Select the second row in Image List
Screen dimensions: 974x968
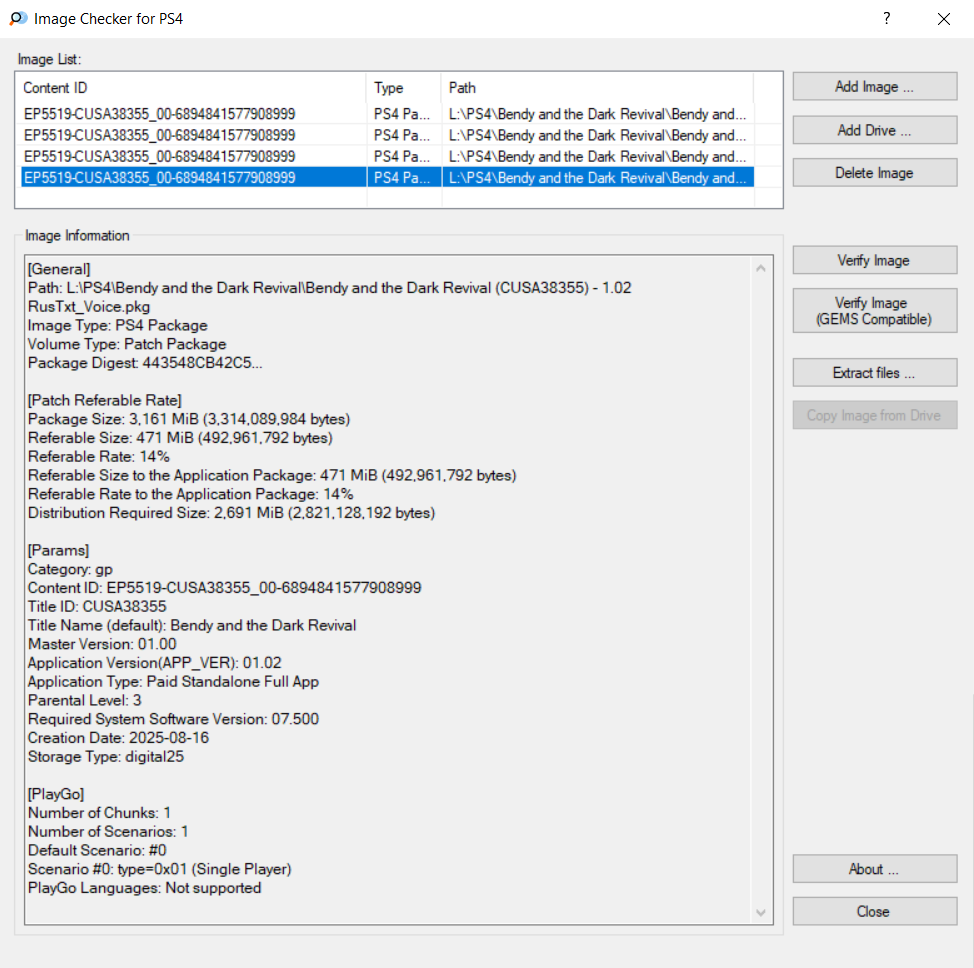pos(160,135)
